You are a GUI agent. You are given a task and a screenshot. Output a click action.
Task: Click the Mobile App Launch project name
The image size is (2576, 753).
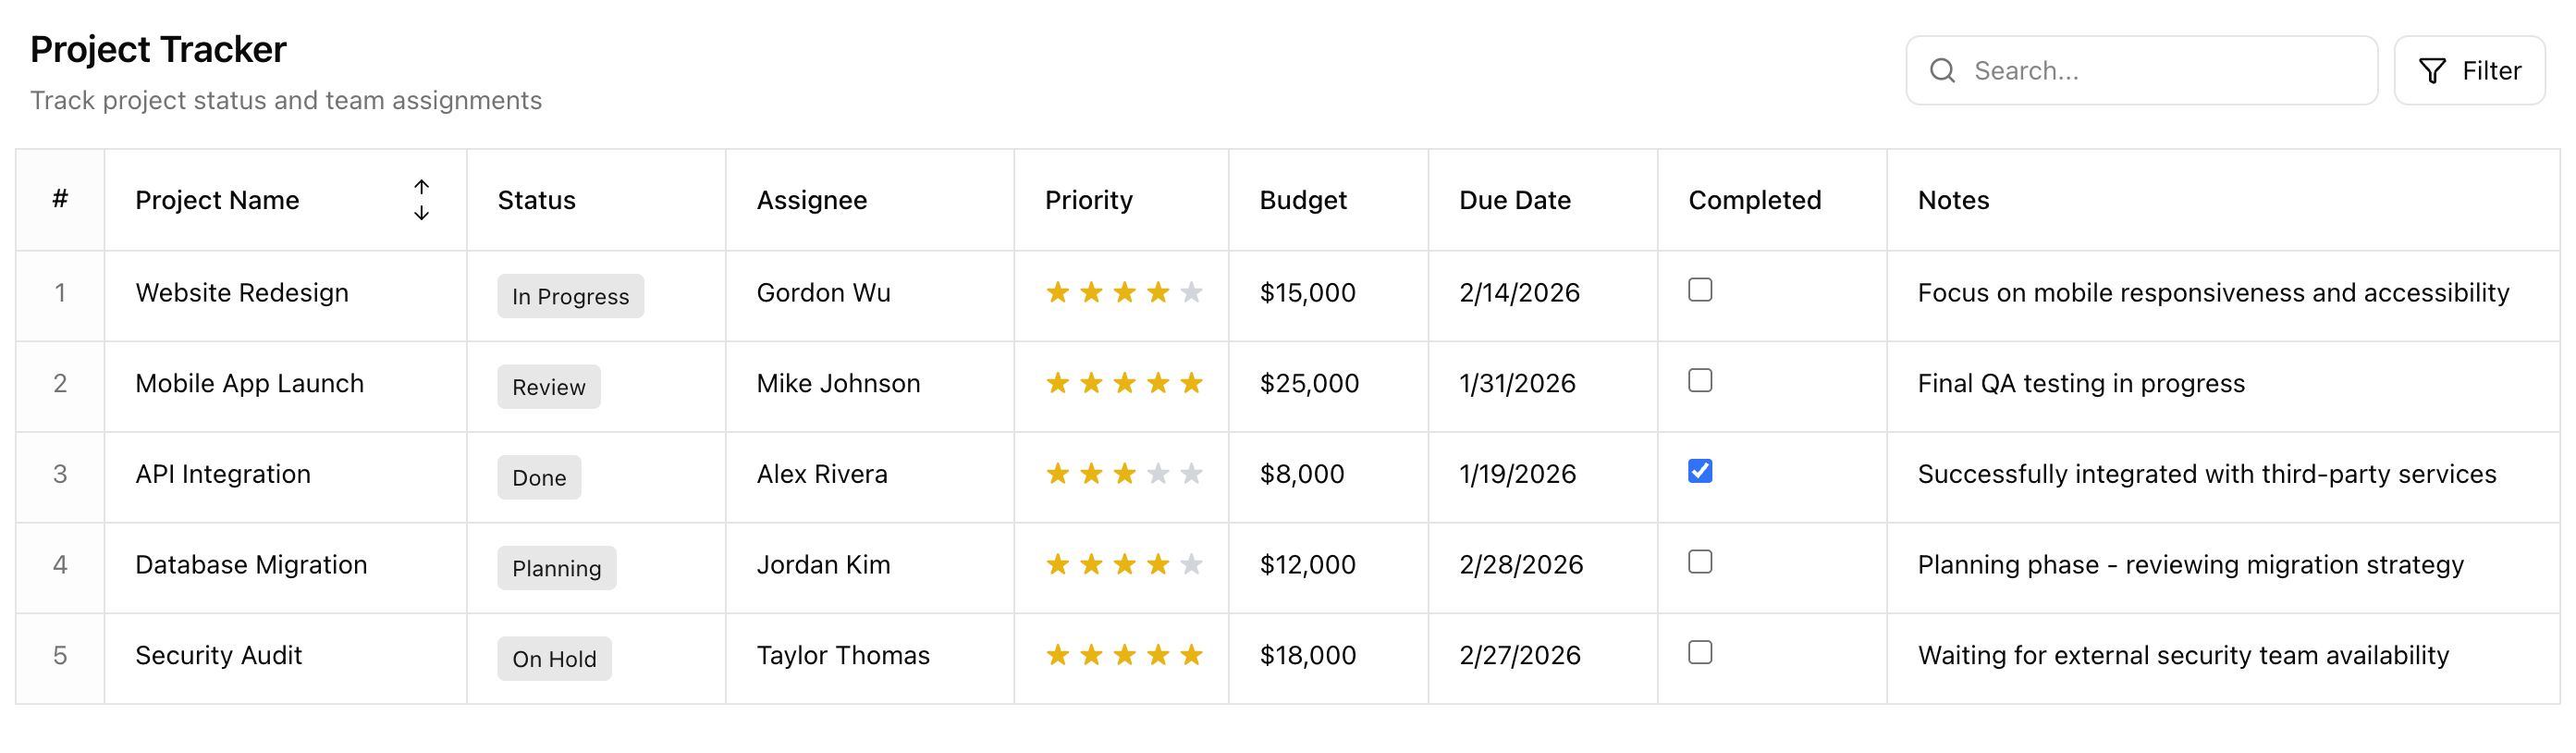pos(249,383)
